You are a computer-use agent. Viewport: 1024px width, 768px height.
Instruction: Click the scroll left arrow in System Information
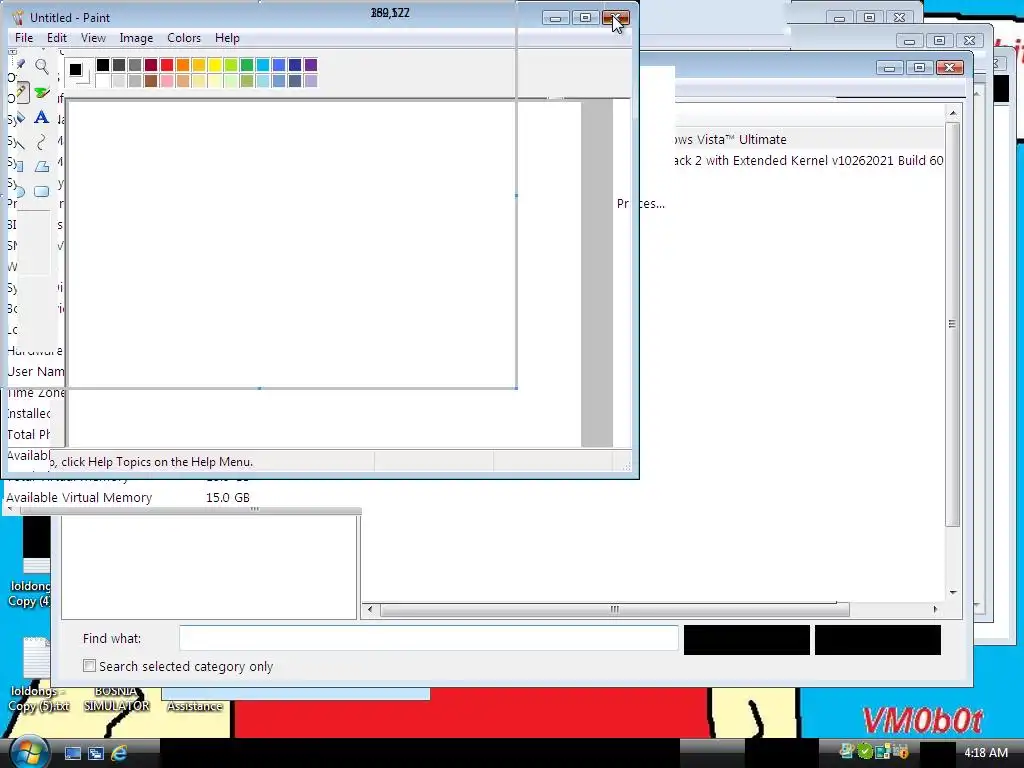pos(370,609)
